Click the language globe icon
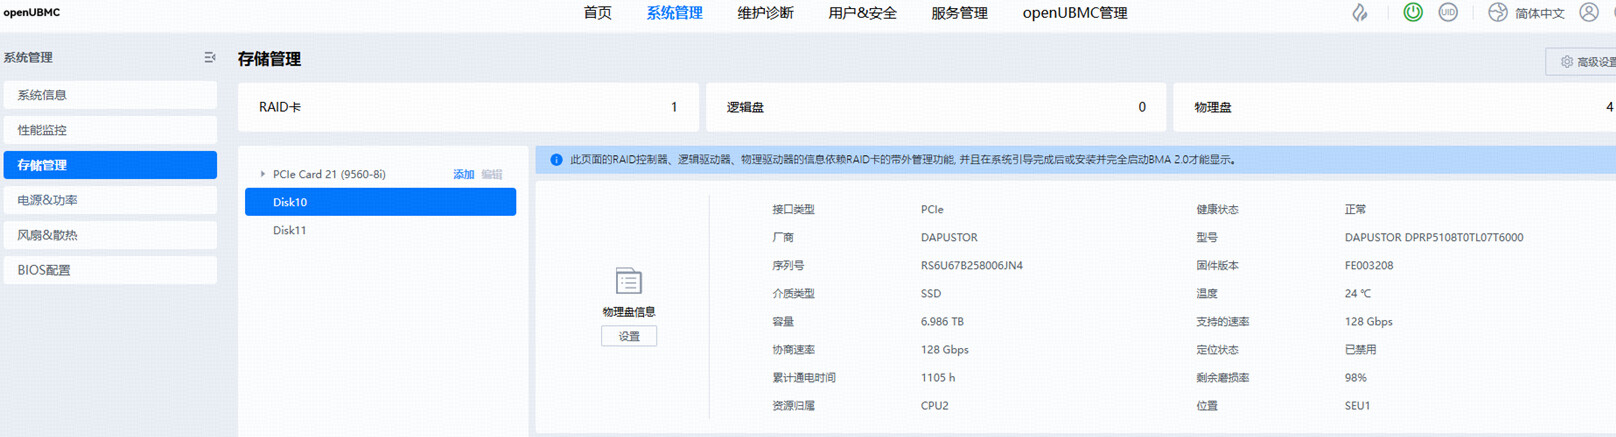The width and height of the screenshot is (1616, 437). (1497, 13)
